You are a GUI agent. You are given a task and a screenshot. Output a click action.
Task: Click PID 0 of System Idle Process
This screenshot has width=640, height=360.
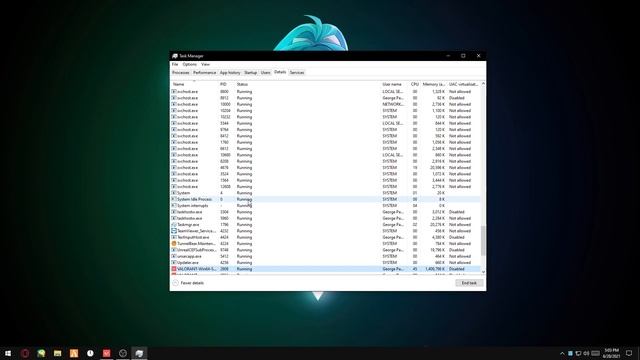[222, 199]
